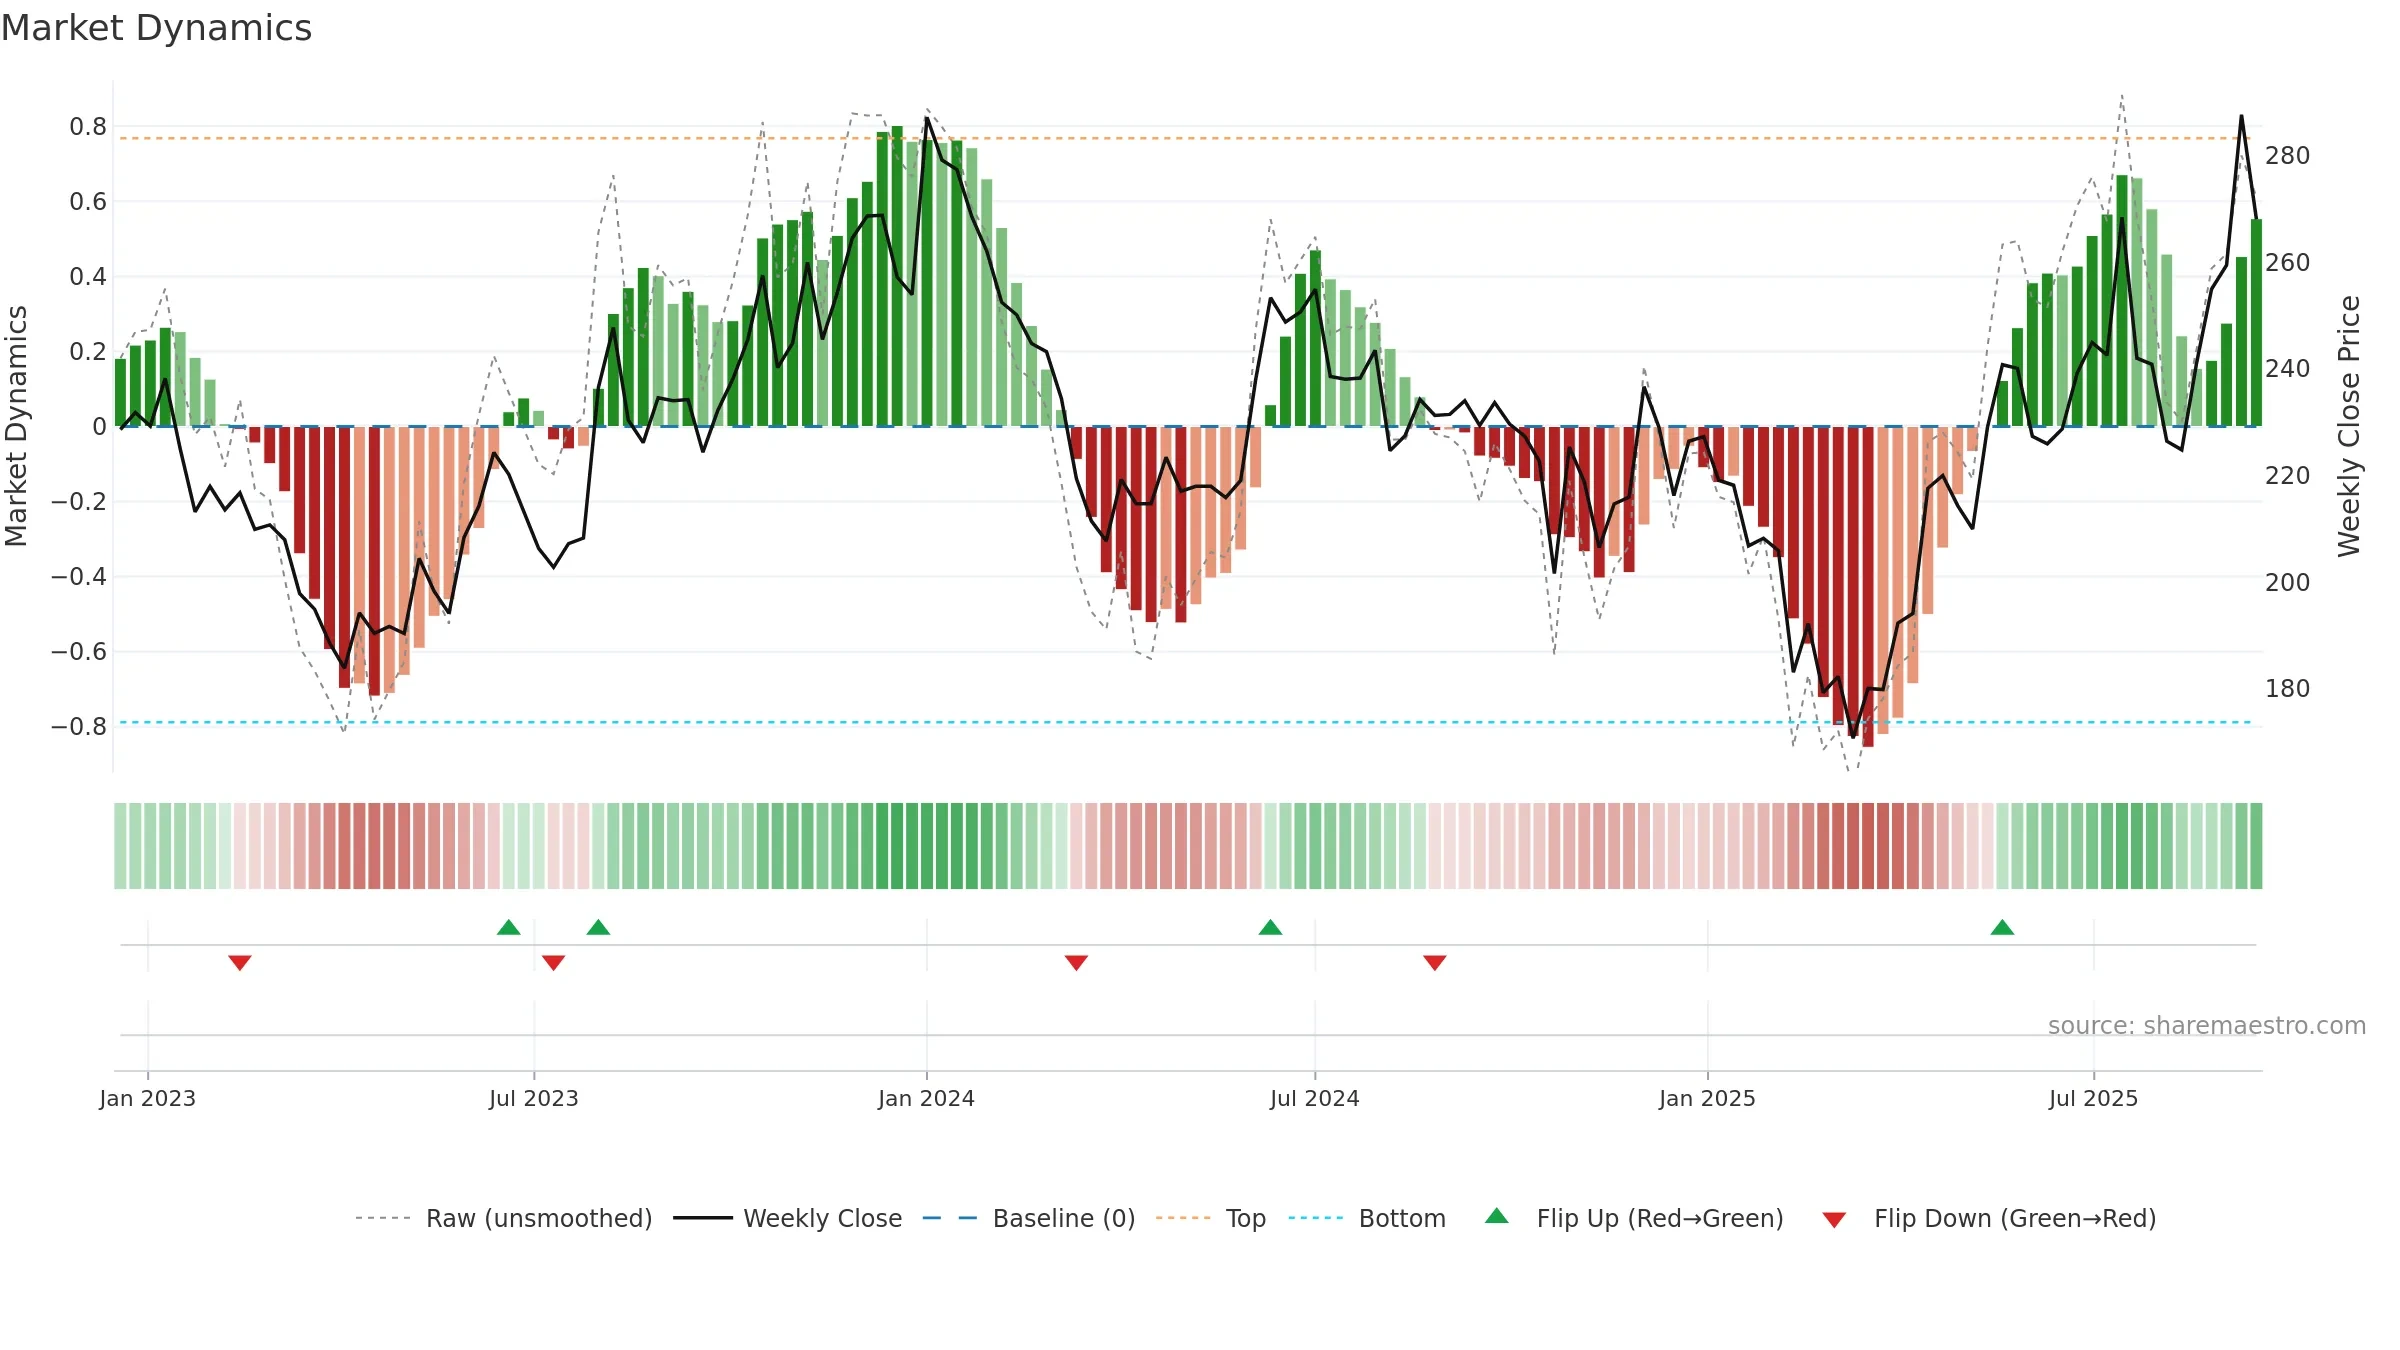Click the flip-up marker in August 2023
2400x1350 pixels.
pos(598,927)
